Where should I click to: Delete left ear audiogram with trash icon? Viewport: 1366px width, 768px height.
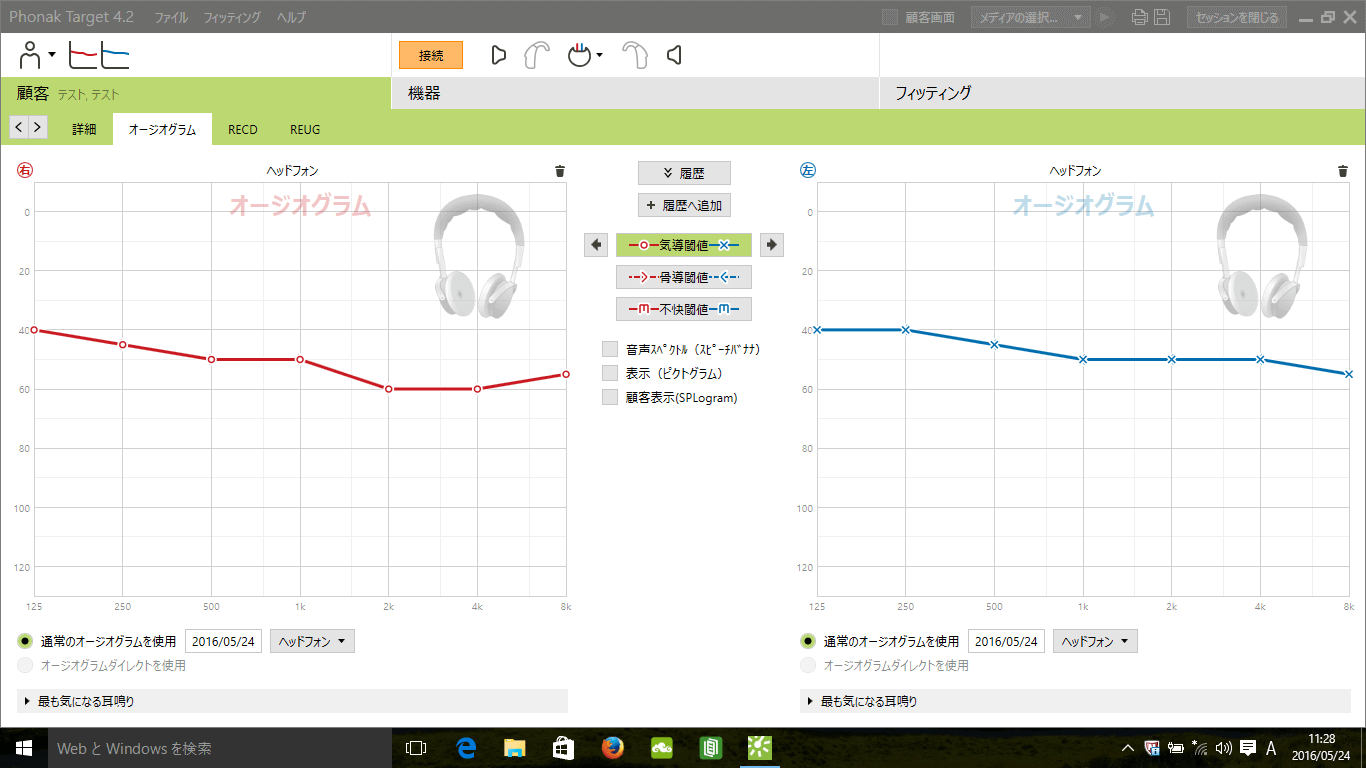pos(1342,171)
